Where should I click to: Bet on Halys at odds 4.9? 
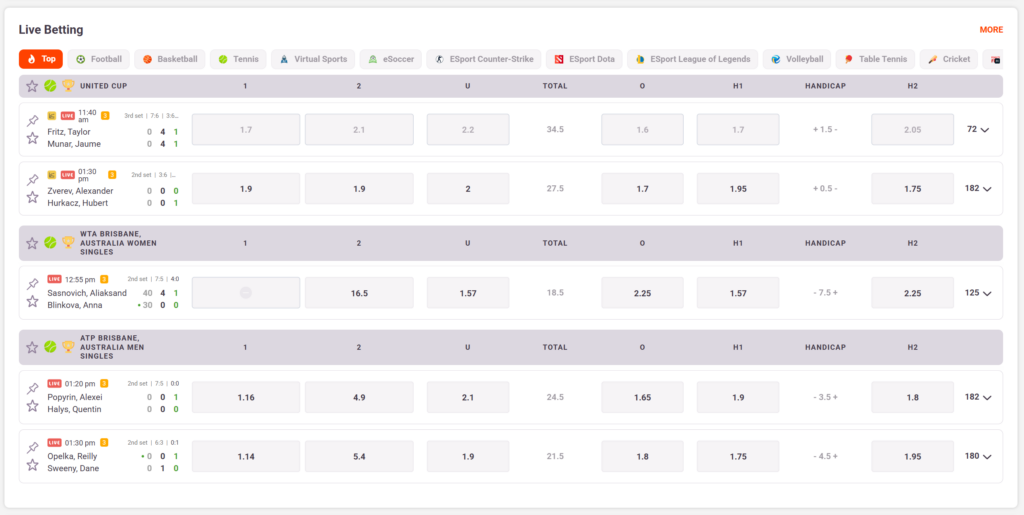tap(359, 398)
